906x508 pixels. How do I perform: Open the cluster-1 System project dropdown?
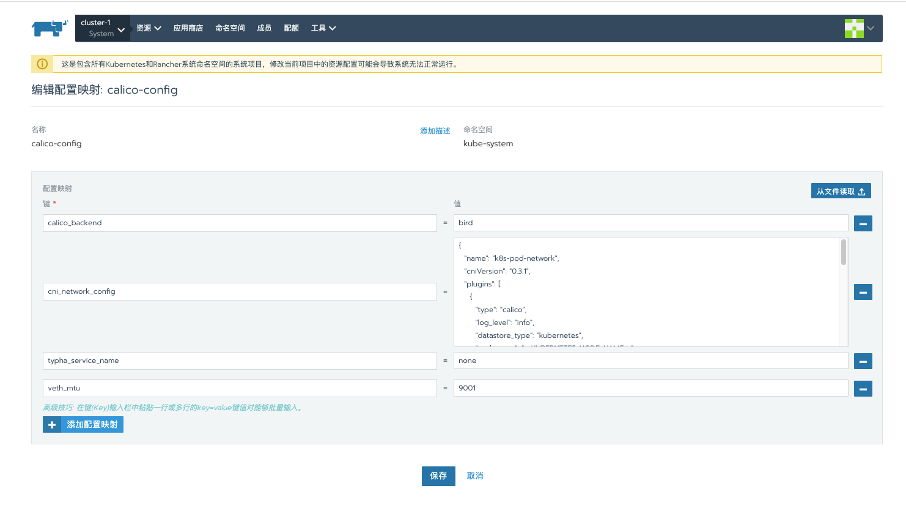pos(103,28)
